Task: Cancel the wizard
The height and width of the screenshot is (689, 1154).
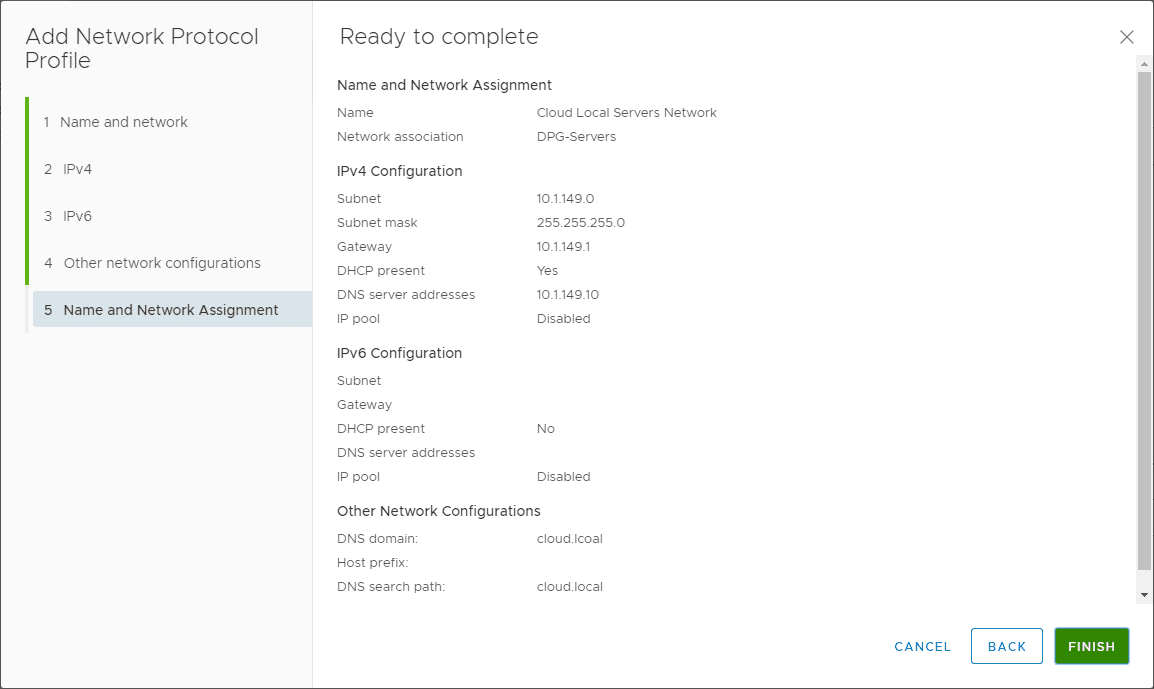Action: [x=922, y=647]
